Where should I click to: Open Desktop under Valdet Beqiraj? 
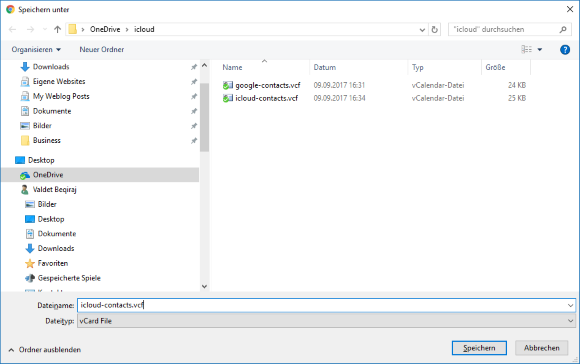[x=51, y=219]
